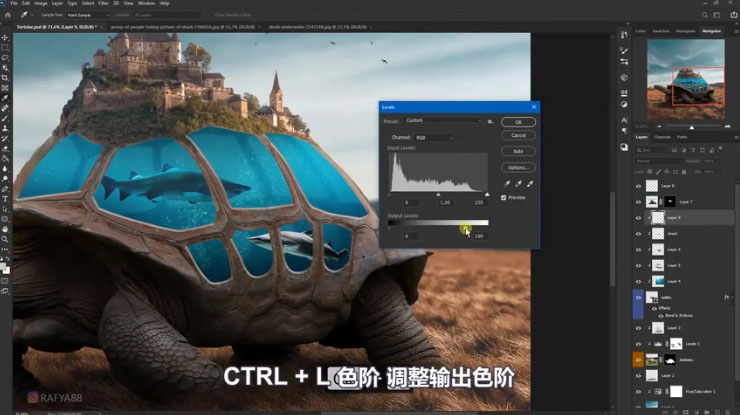Hide Layer 8 using its eye icon

coord(639,186)
